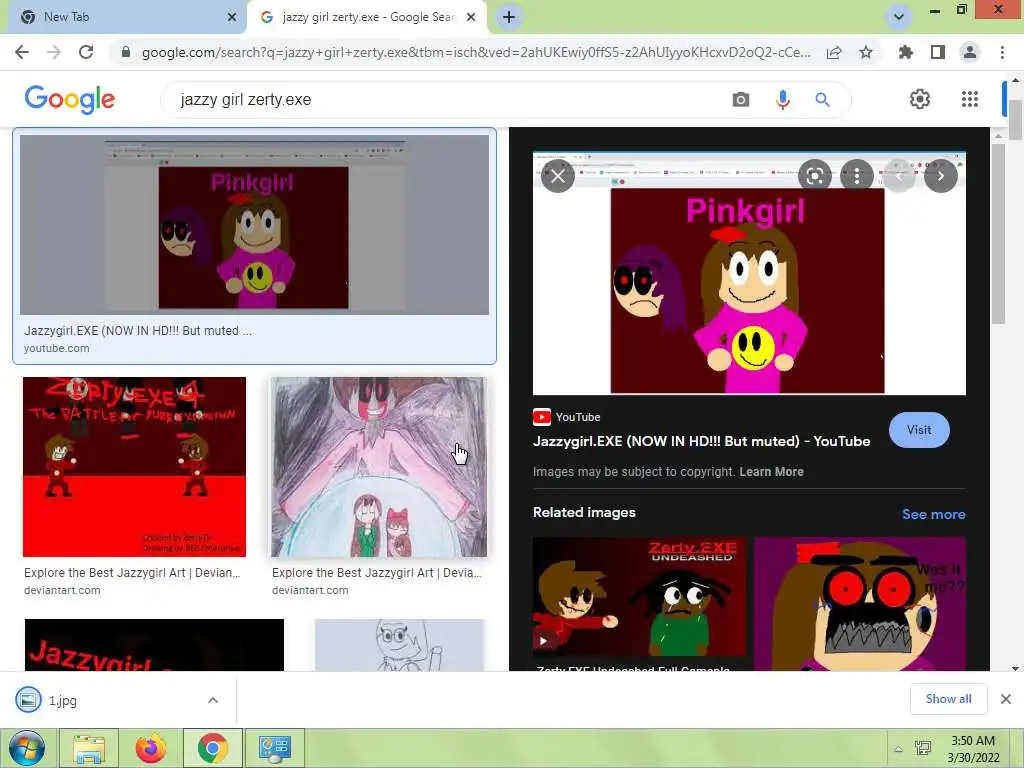
Task: Open Jazzygirl.EXE YouTube title link
Action: point(701,441)
